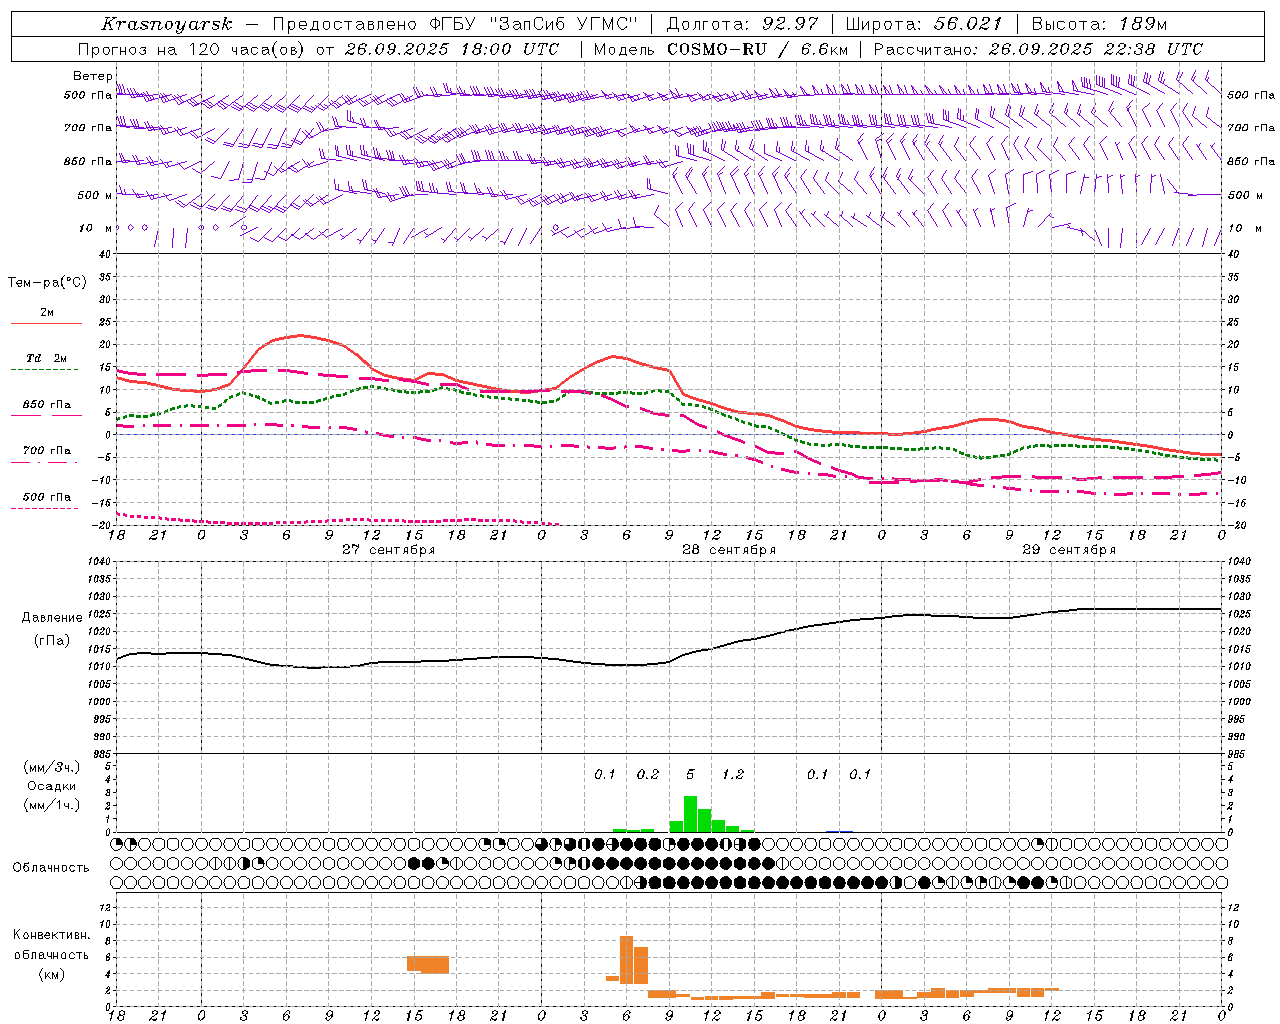The width and height of the screenshot is (1280, 1024).
Task: Click the 'Рассчитано: 26.09.2025 22:38 UTC' text
Action: [1038, 49]
